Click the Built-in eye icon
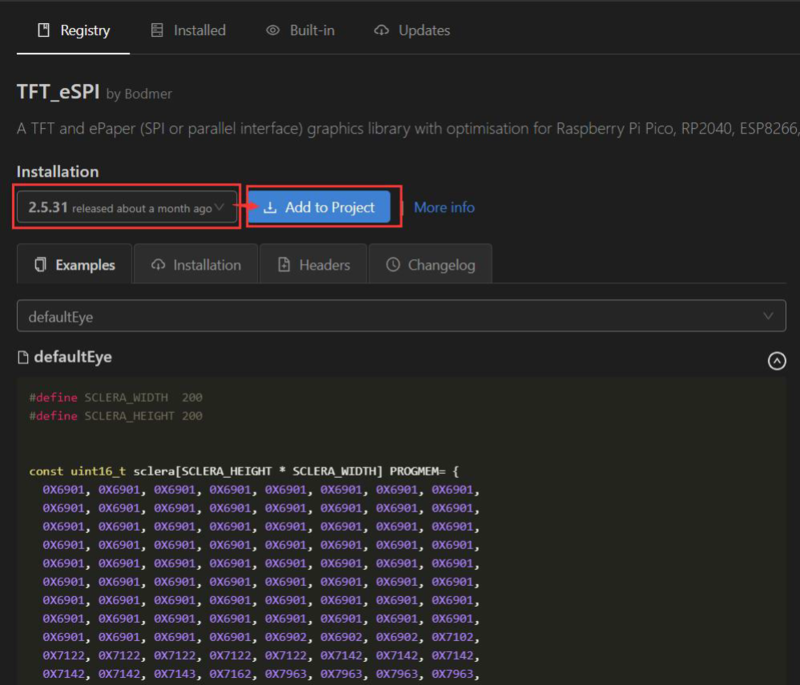The image size is (800, 685). point(273,31)
